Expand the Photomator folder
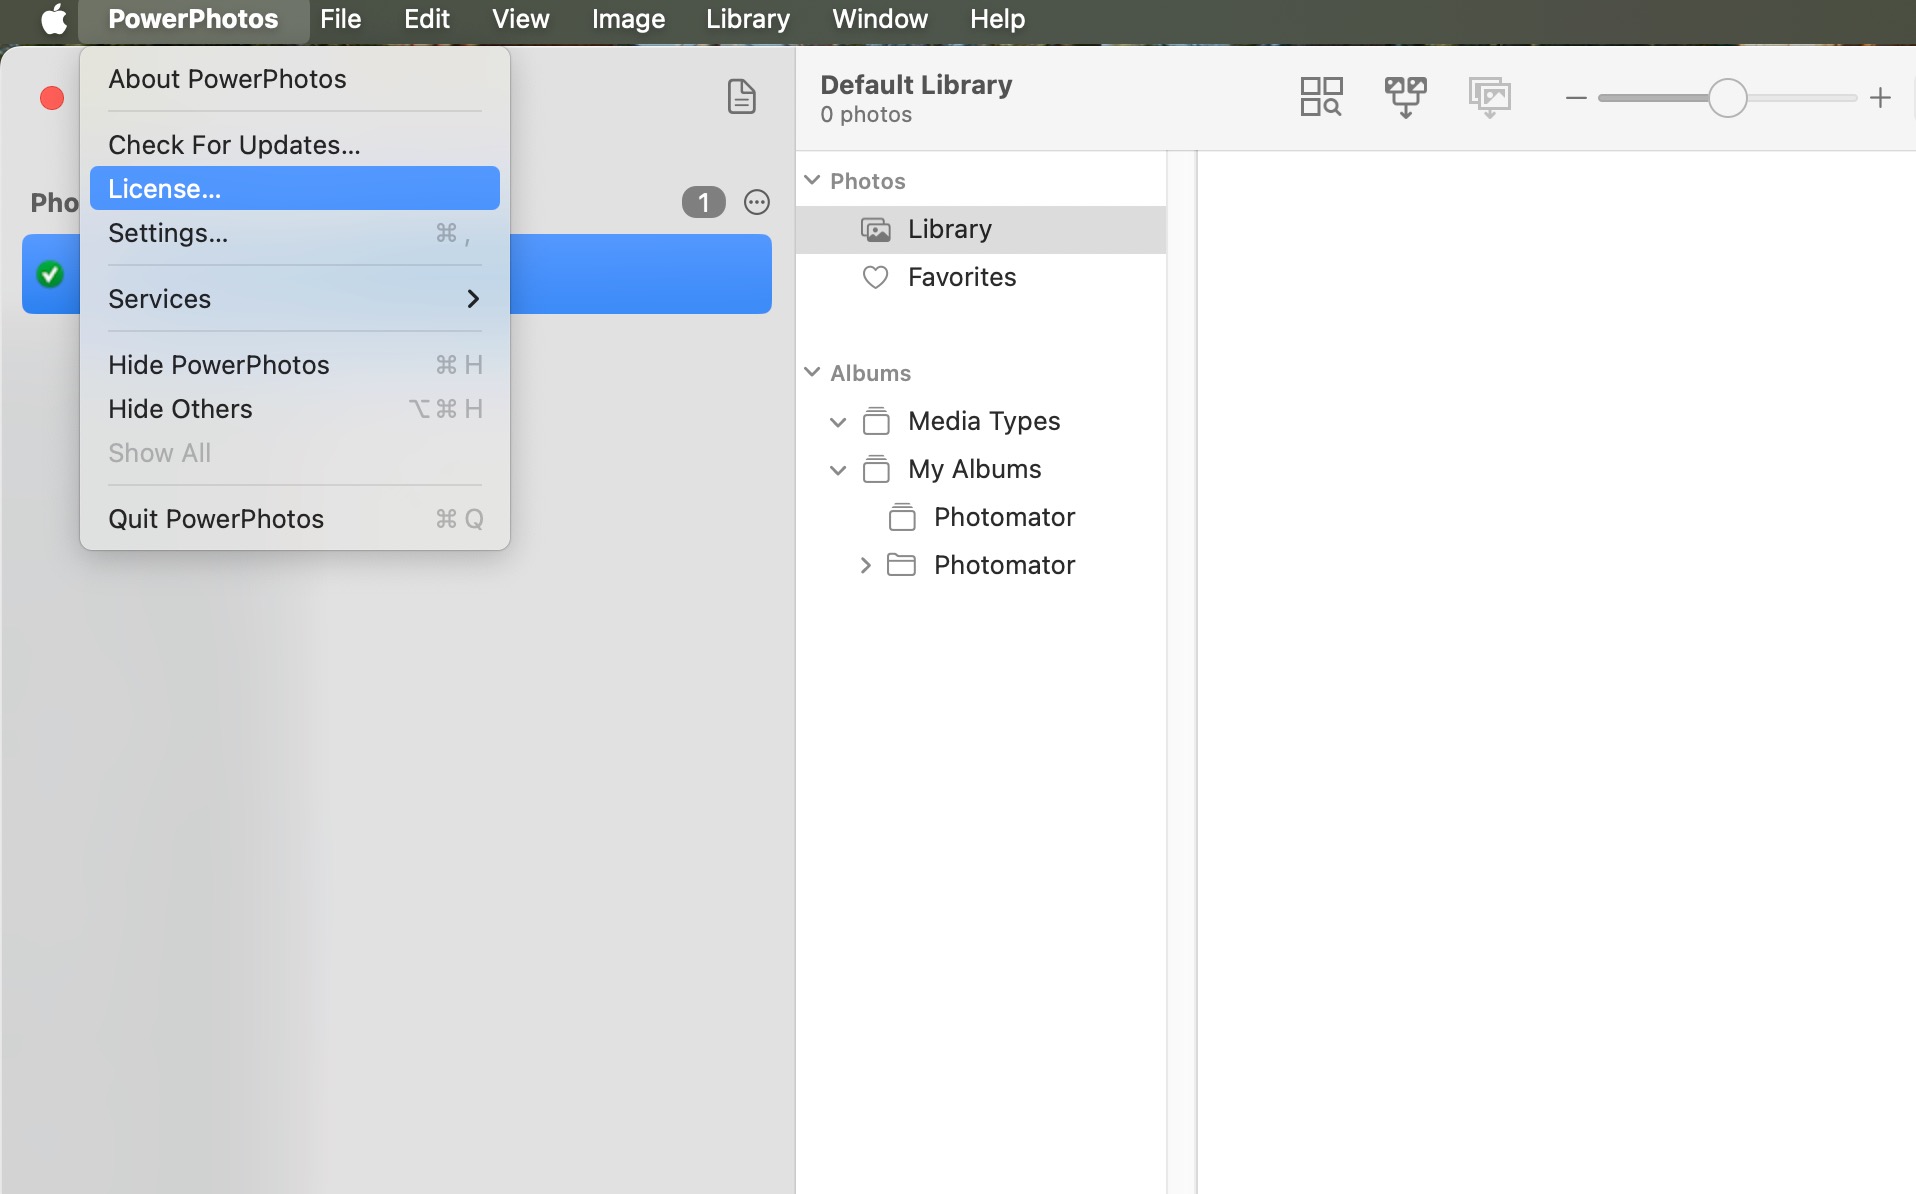The image size is (1916, 1194). point(865,565)
